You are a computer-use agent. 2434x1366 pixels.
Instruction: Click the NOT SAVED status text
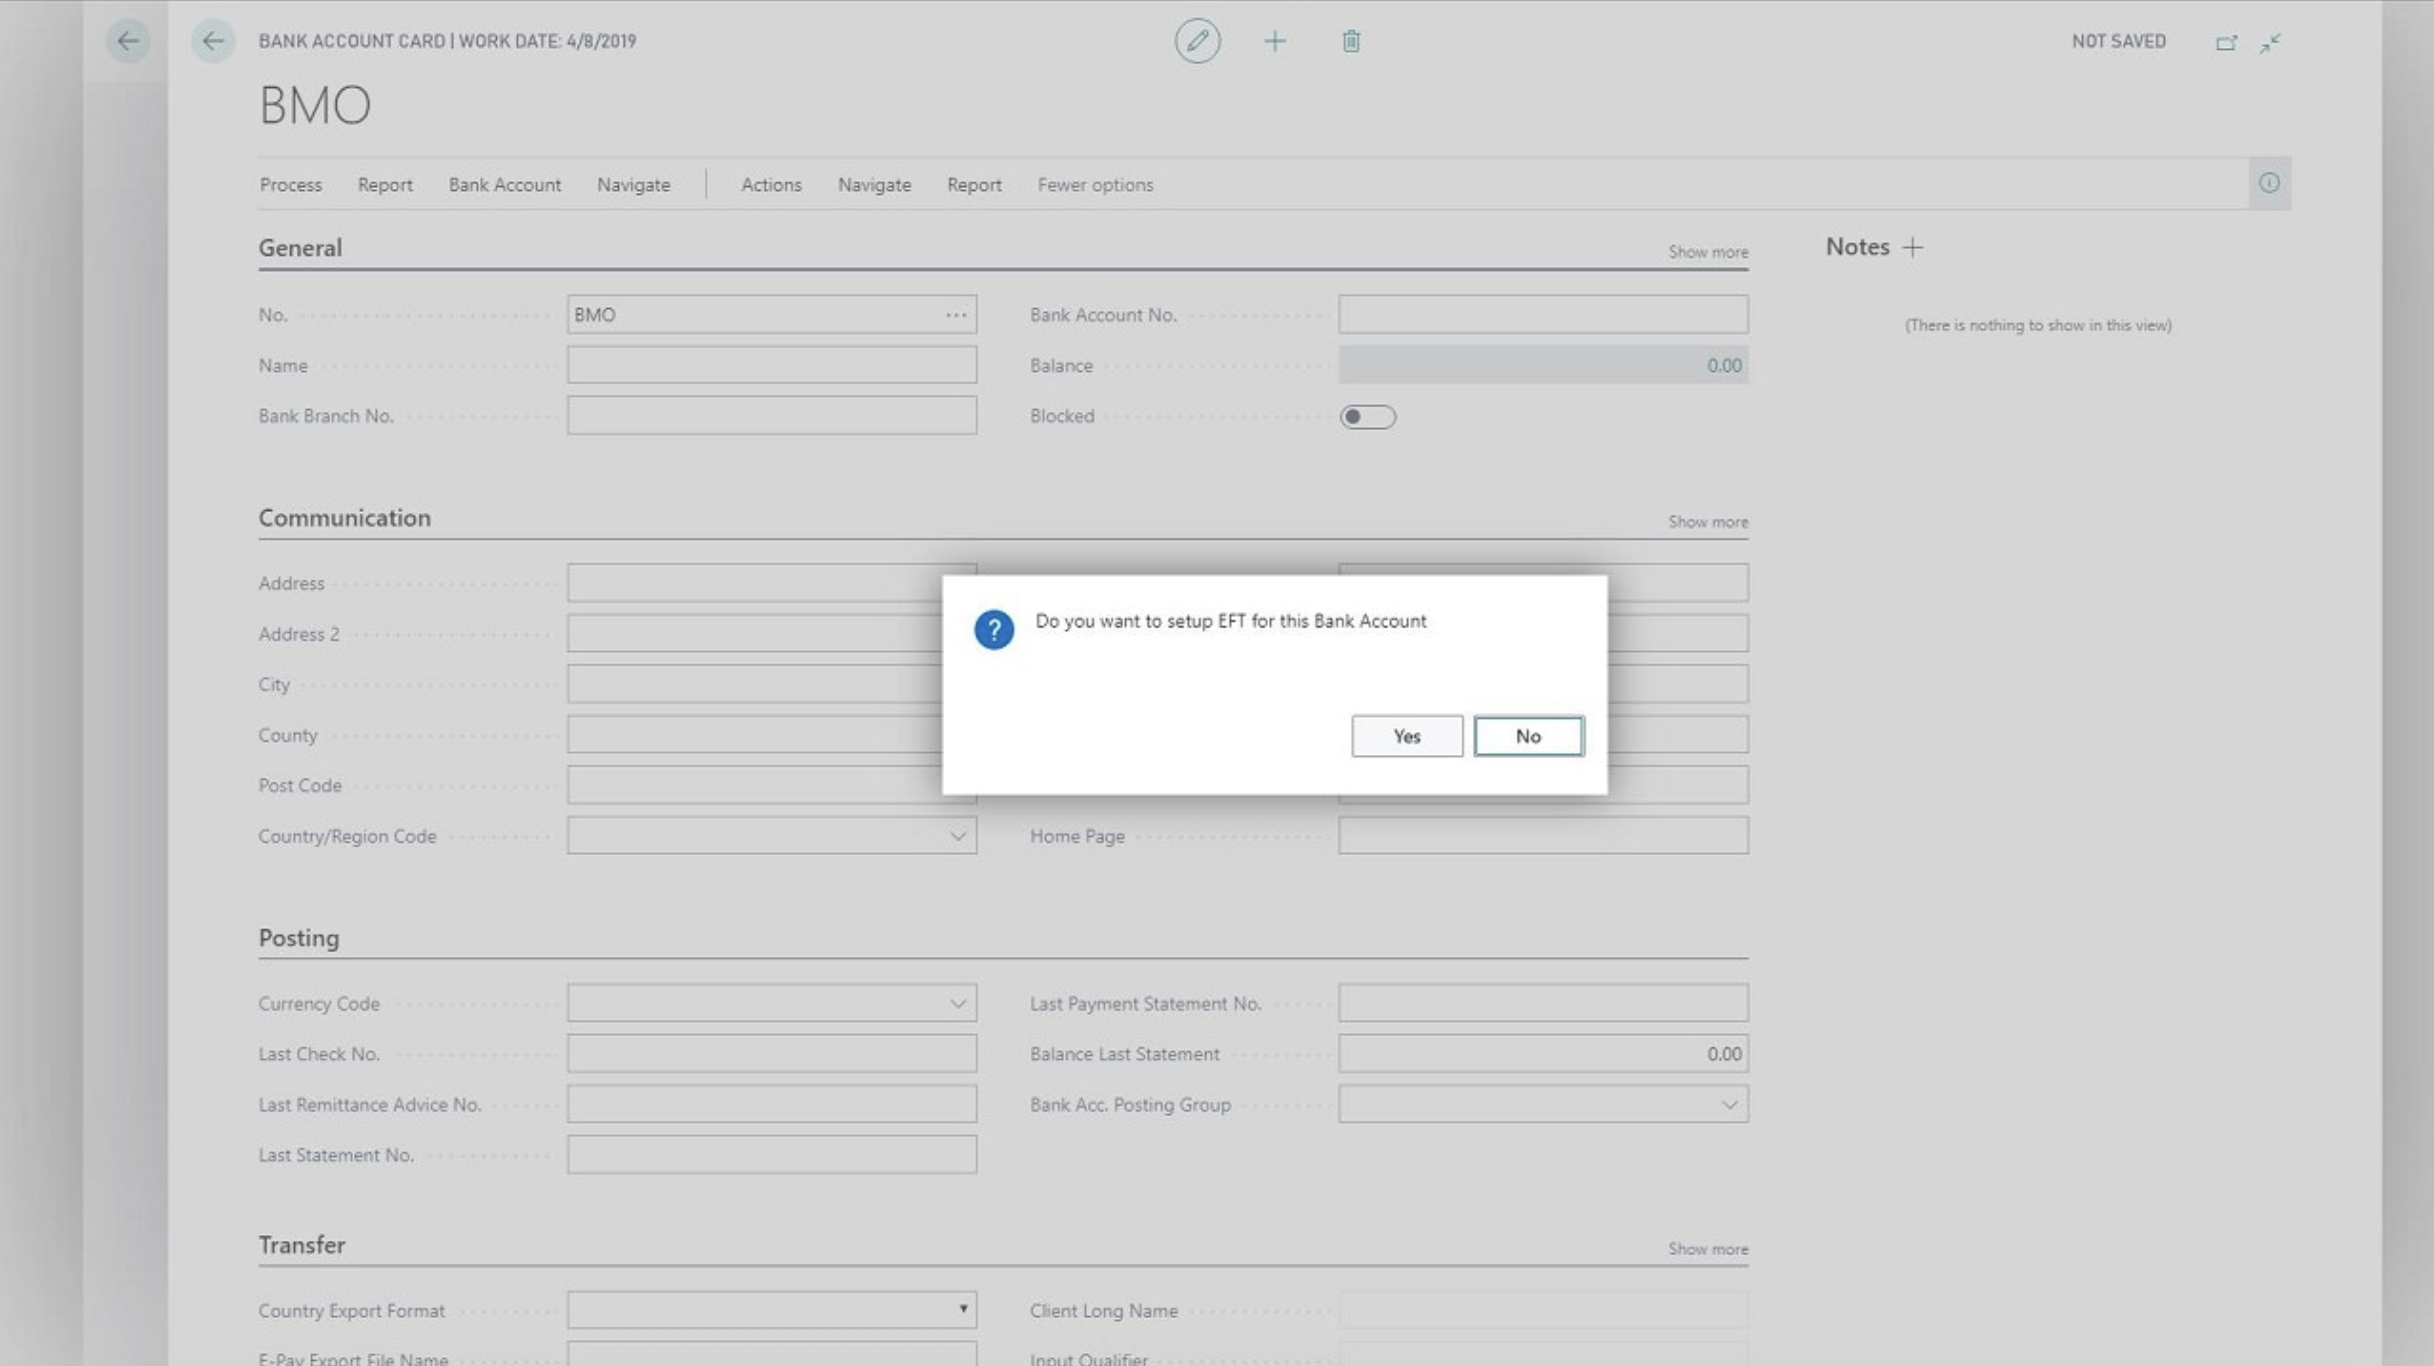point(2118,41)
